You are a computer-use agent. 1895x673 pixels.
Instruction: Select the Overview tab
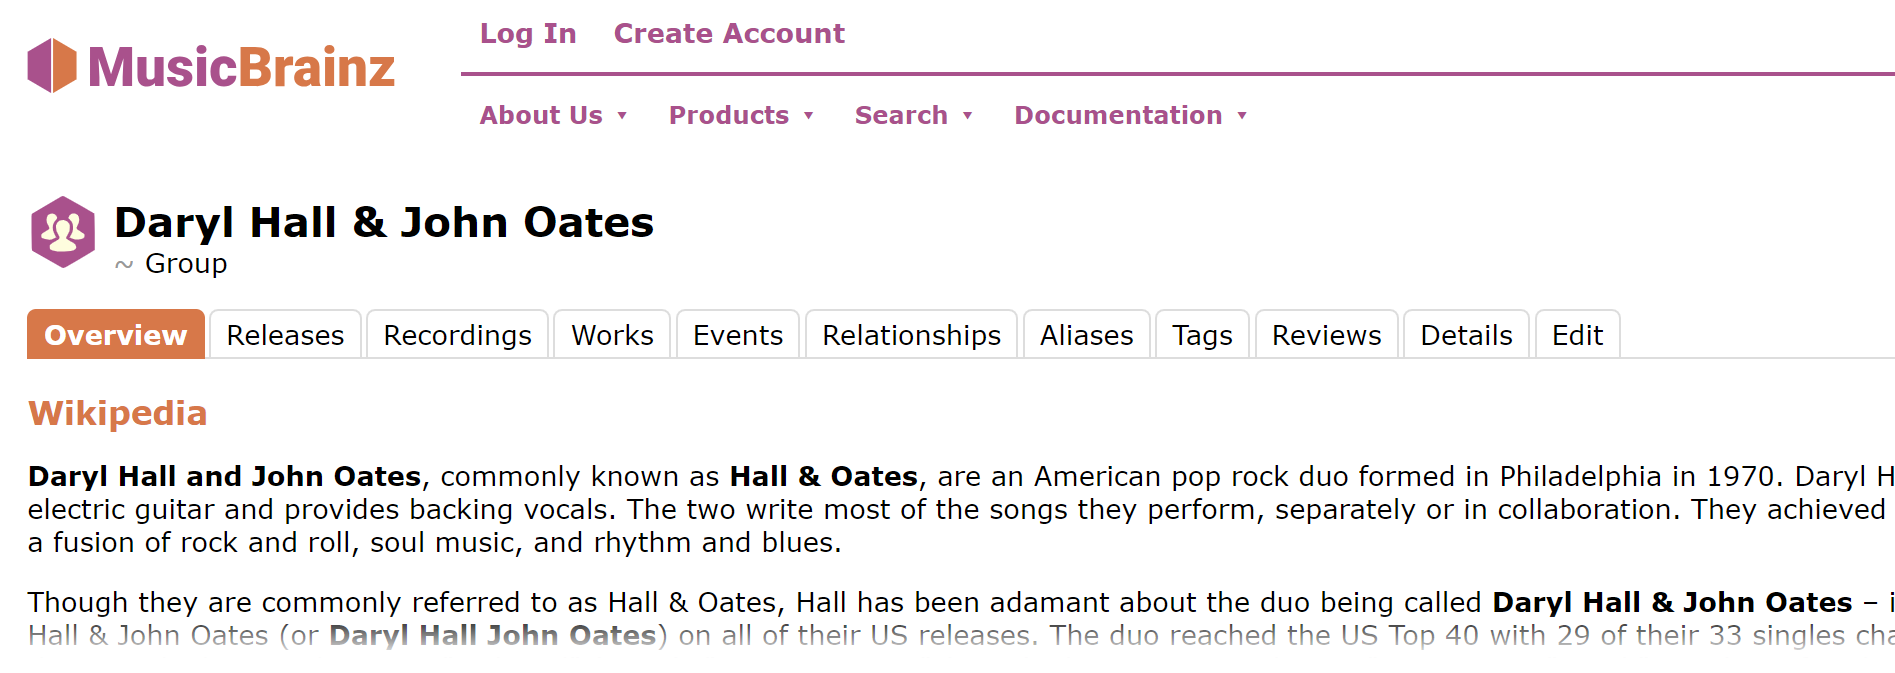[116, 335]
